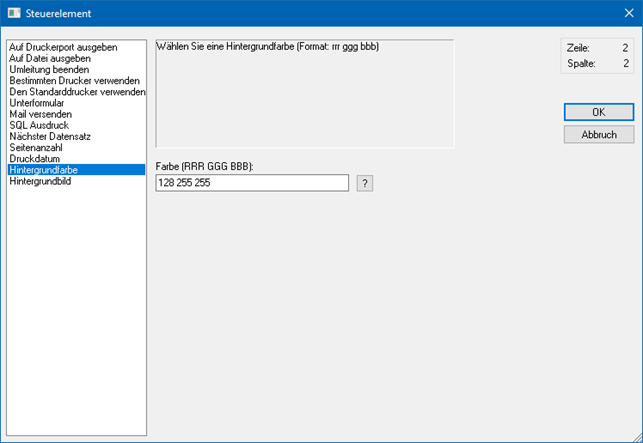Open color picker with the question mark button

365,183
